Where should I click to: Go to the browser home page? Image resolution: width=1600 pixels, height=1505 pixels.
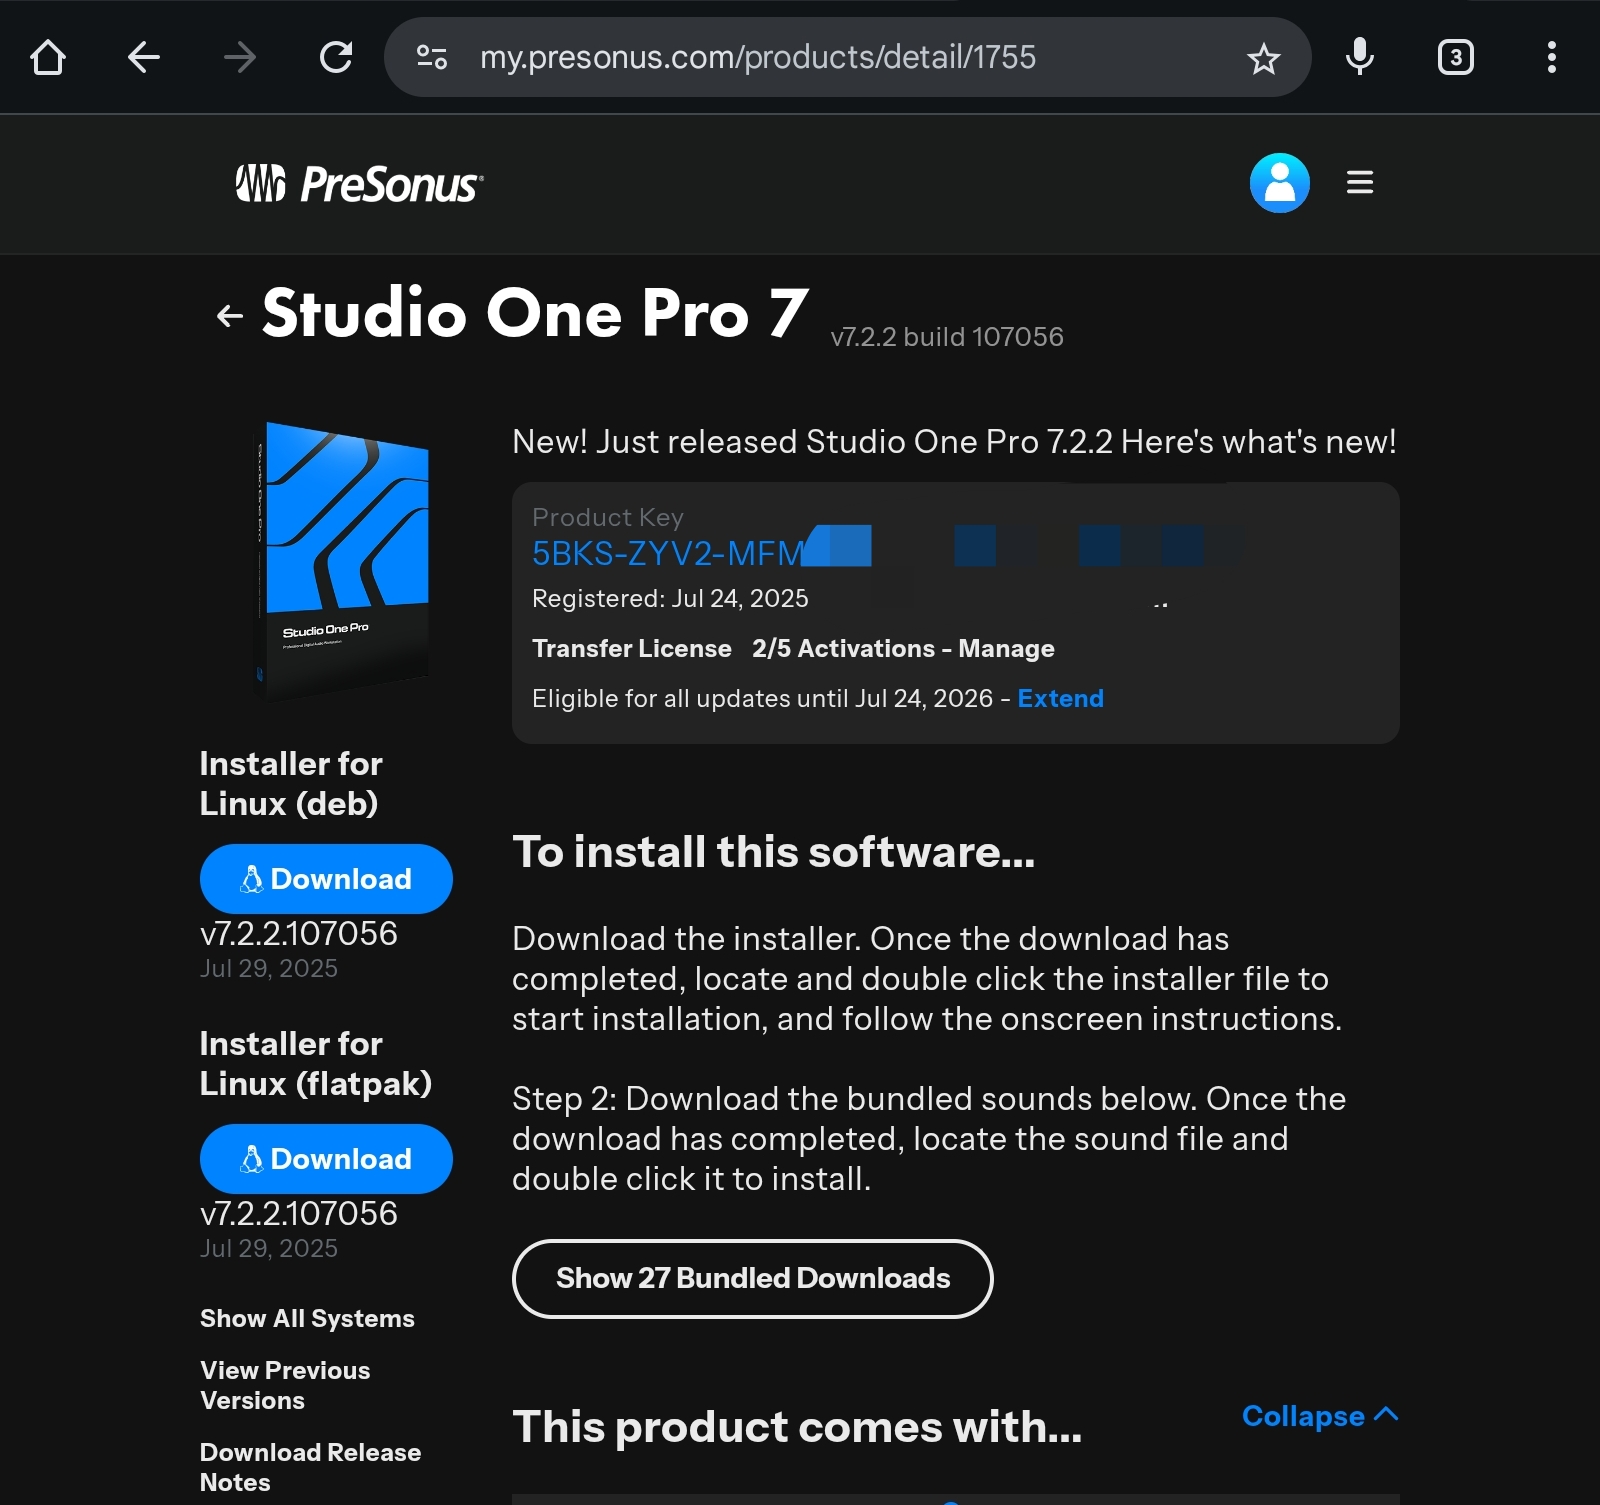point(48,57)
